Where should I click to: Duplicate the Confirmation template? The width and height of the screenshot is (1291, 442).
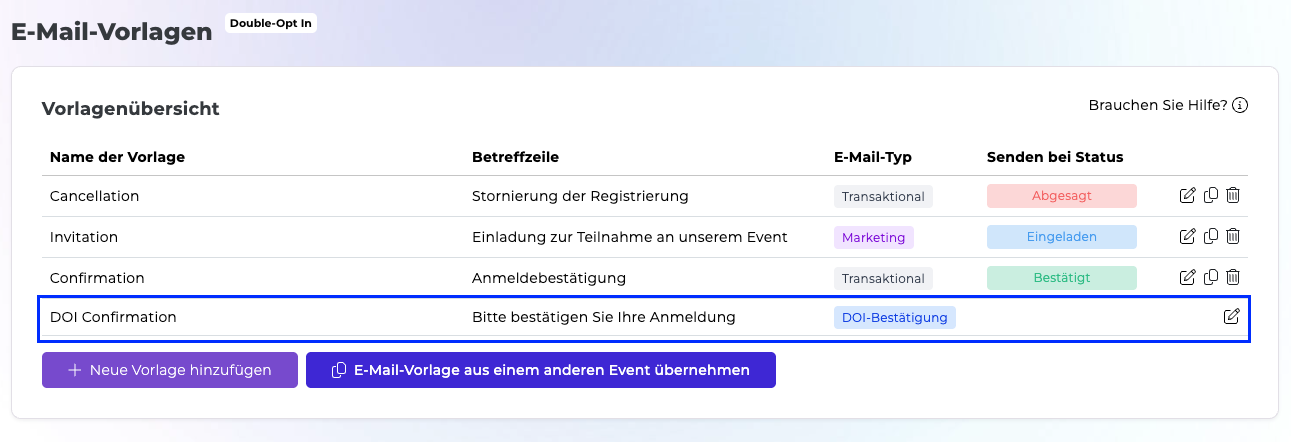(1211, 277)
